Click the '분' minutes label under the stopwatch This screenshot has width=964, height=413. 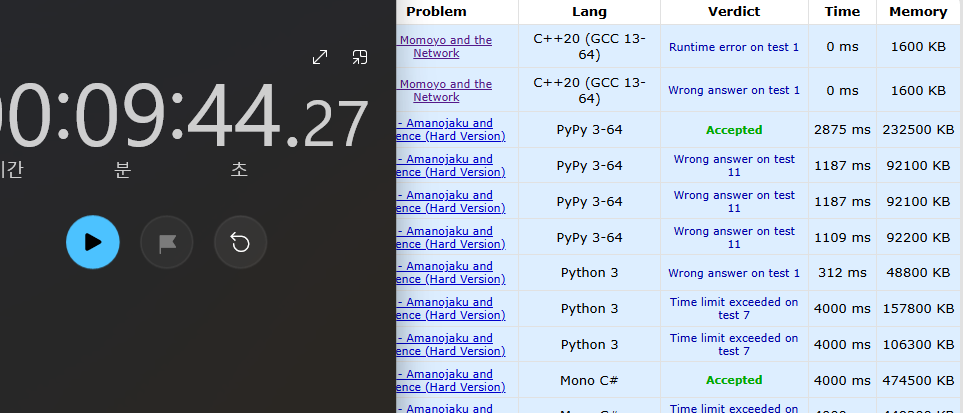[122, 170]
